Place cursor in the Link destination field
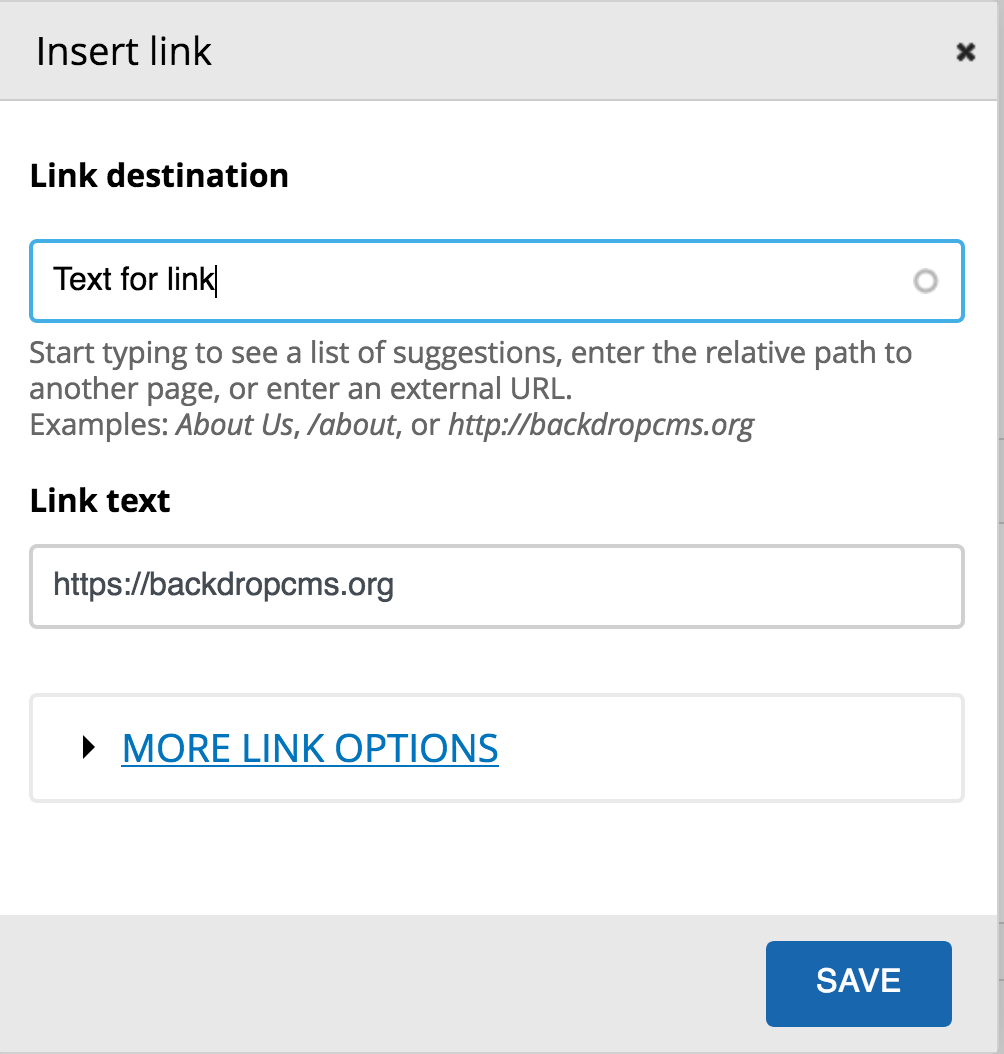Screen dimensions: 1004x1054 coord(400,281)
